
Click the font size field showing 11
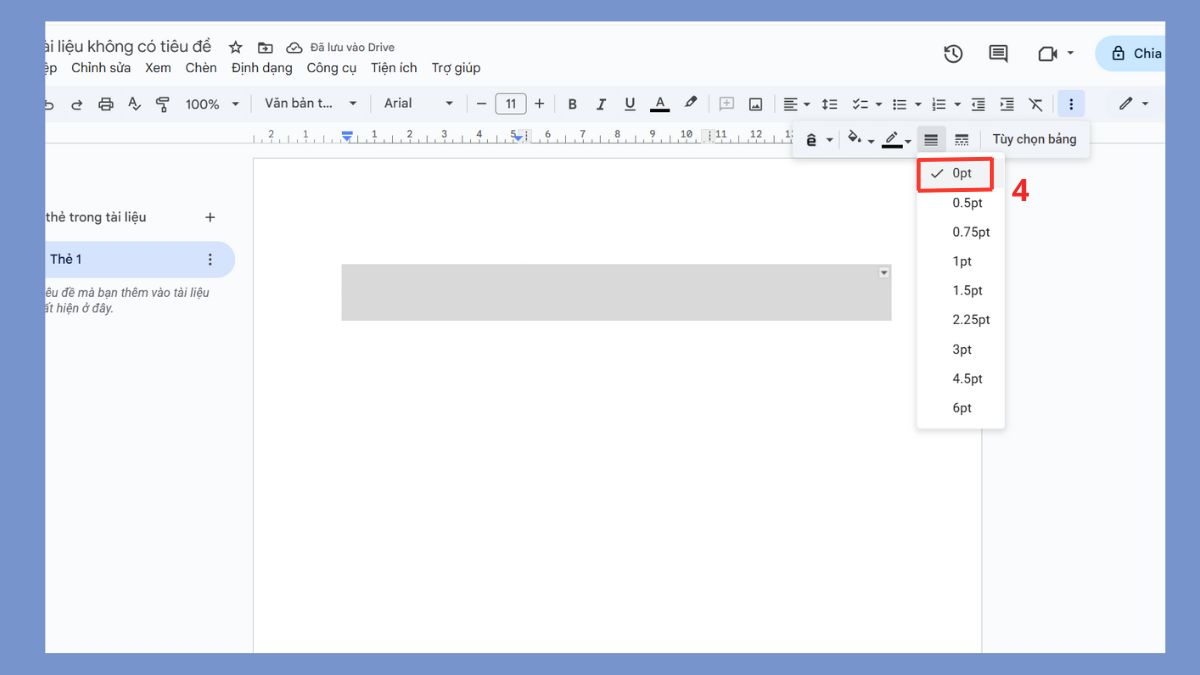tap(511, 104)
